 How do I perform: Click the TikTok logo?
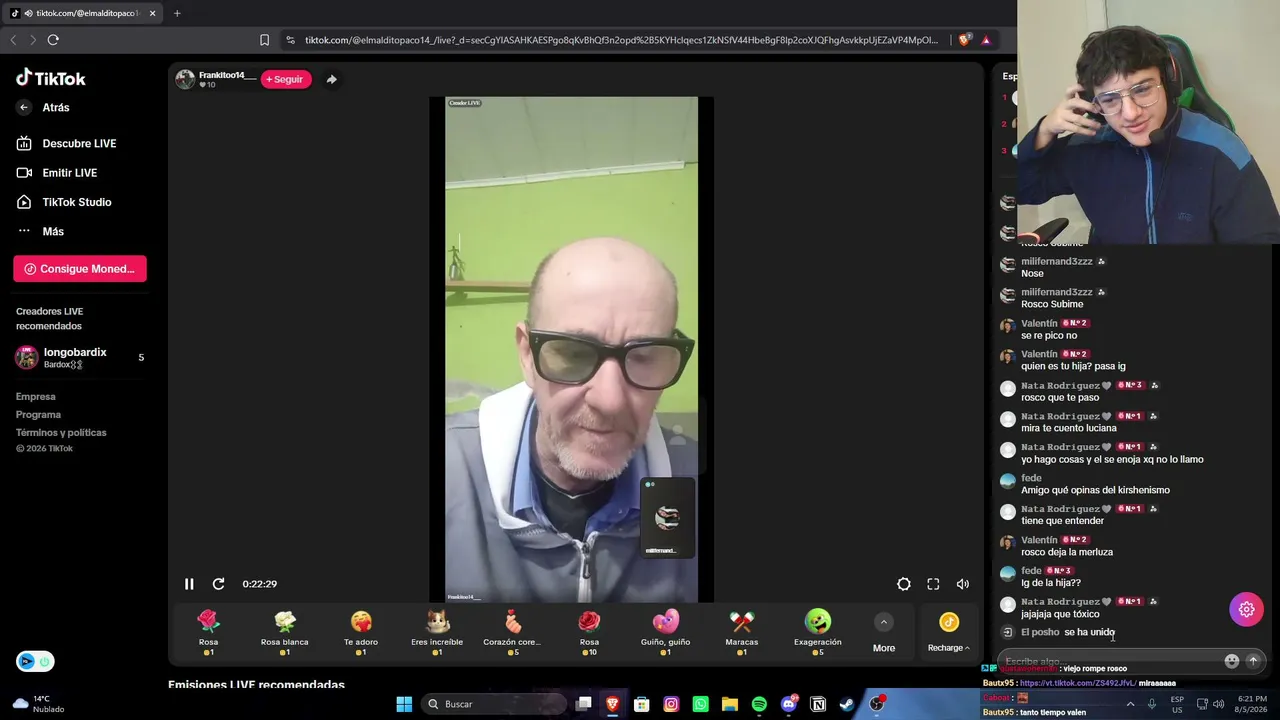tap(51, 78)
